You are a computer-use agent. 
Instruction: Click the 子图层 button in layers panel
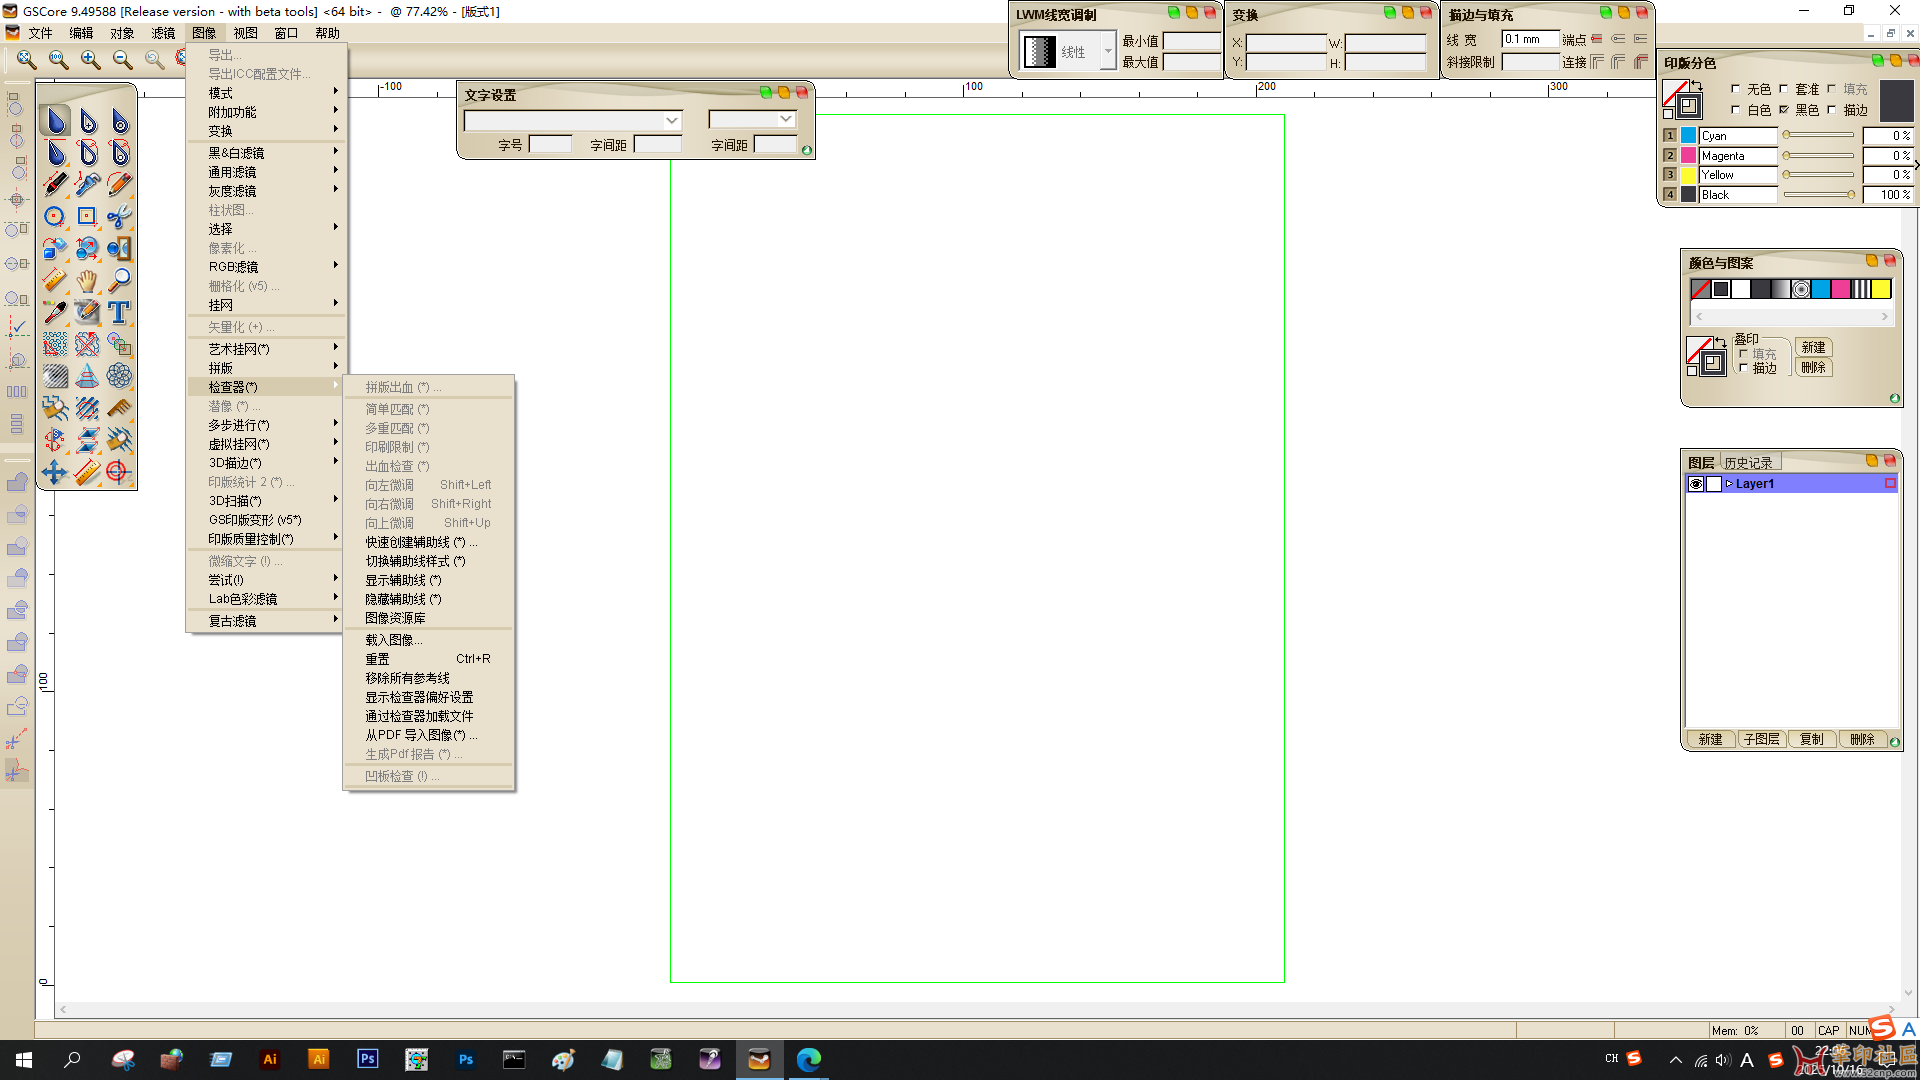tap(1761, 739)
